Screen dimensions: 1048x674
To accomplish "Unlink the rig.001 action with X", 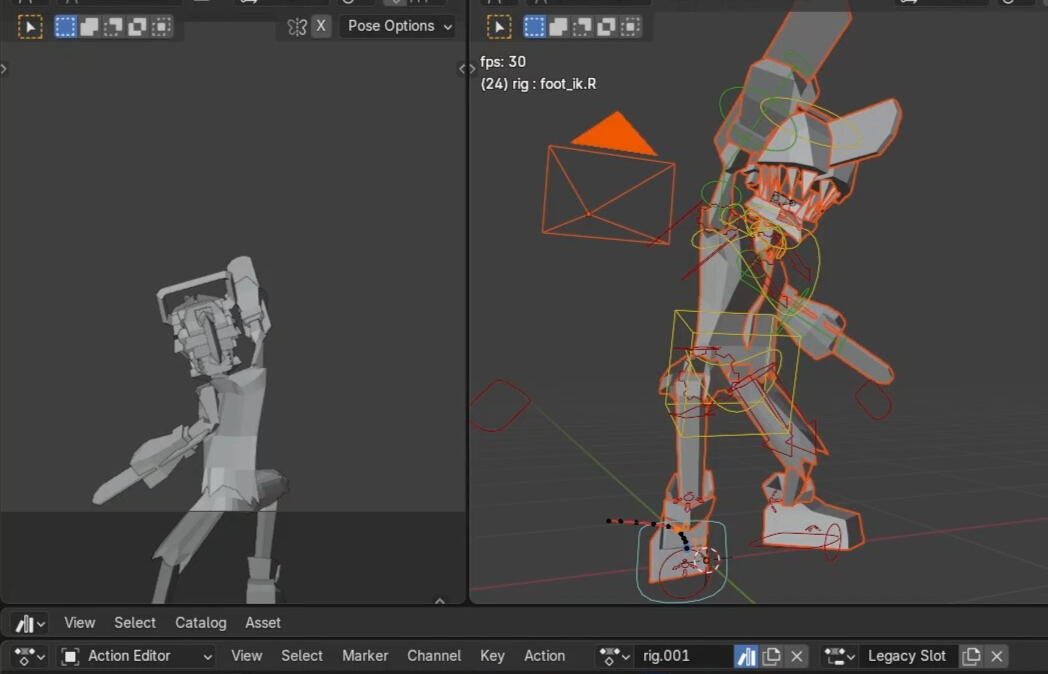I will click(x=796, y=656).
